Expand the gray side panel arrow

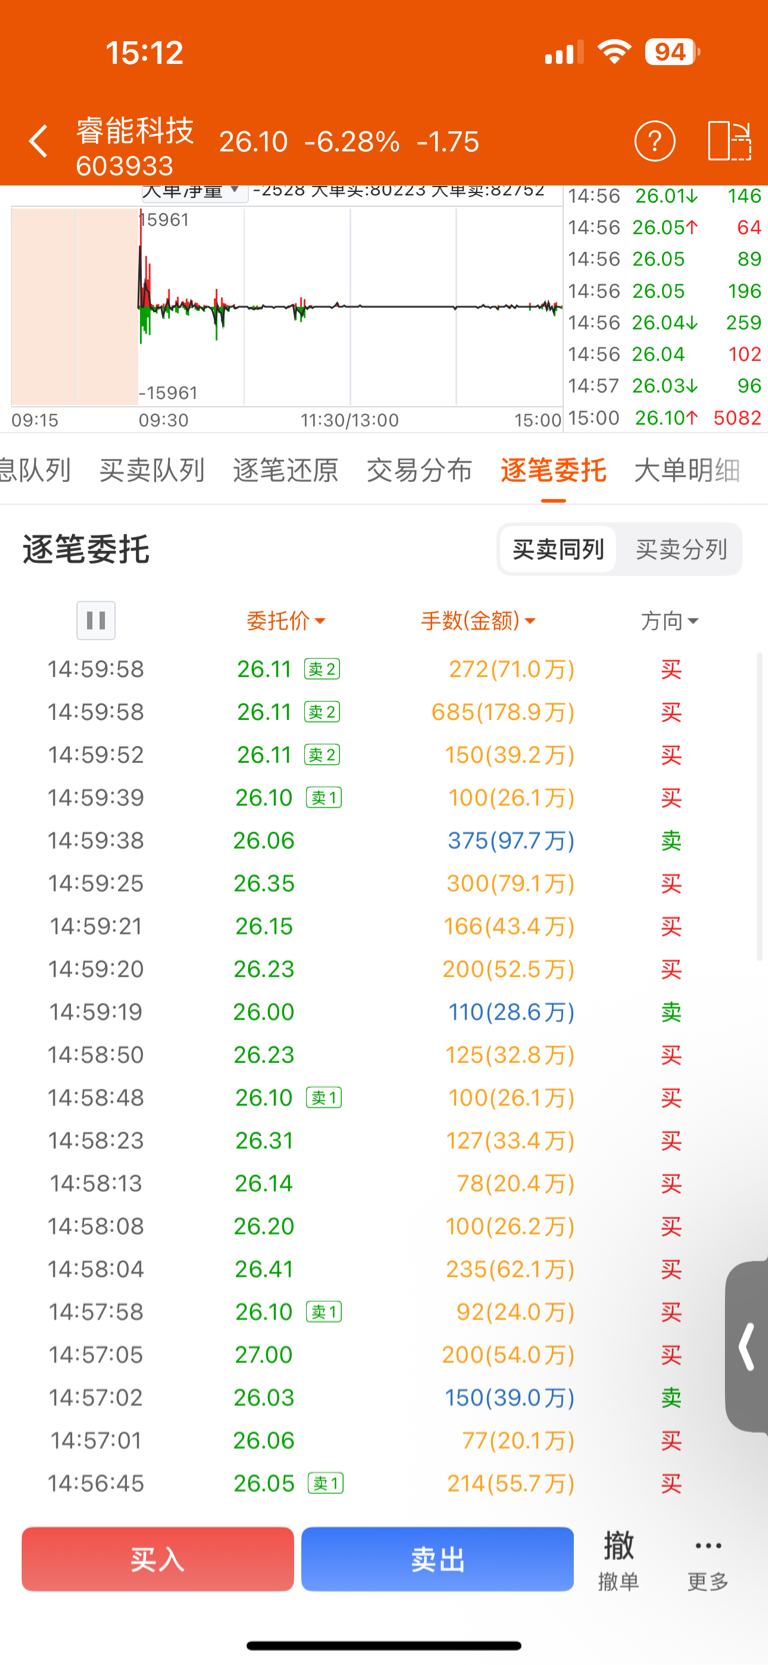coord(746,1346)
